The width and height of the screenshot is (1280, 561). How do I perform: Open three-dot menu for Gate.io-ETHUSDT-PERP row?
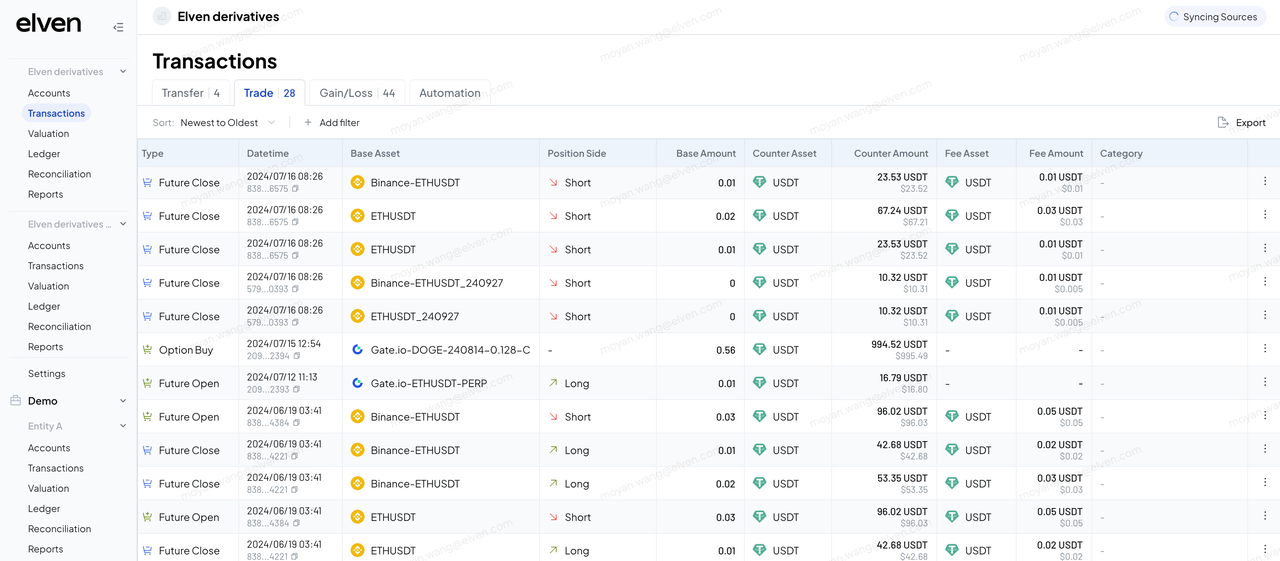click(1264, 383)
